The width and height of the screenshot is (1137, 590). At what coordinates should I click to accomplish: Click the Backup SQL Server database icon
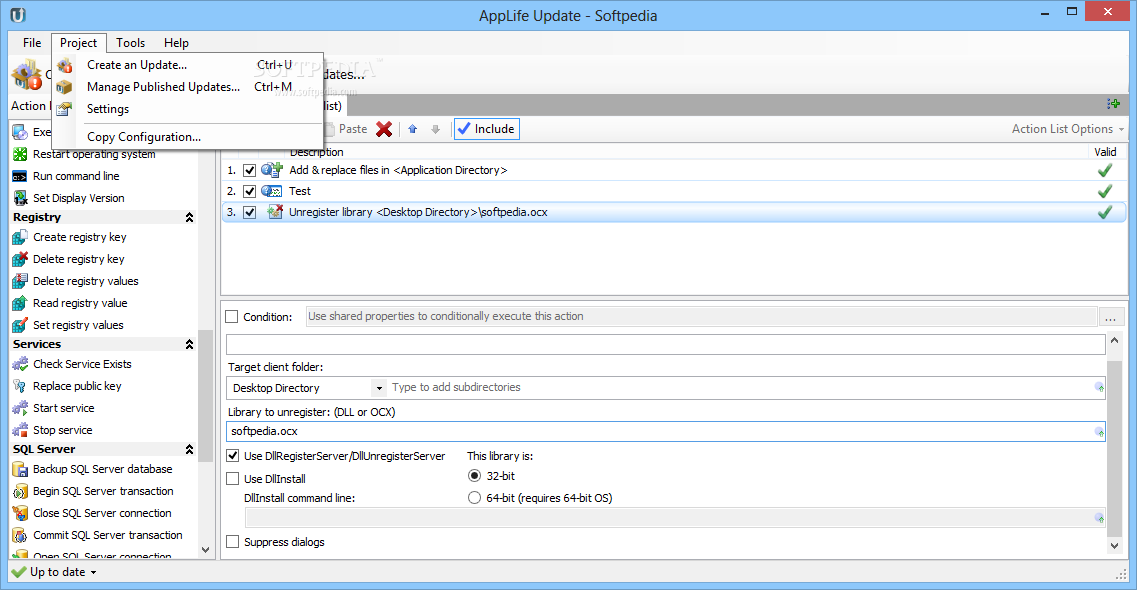20,469
